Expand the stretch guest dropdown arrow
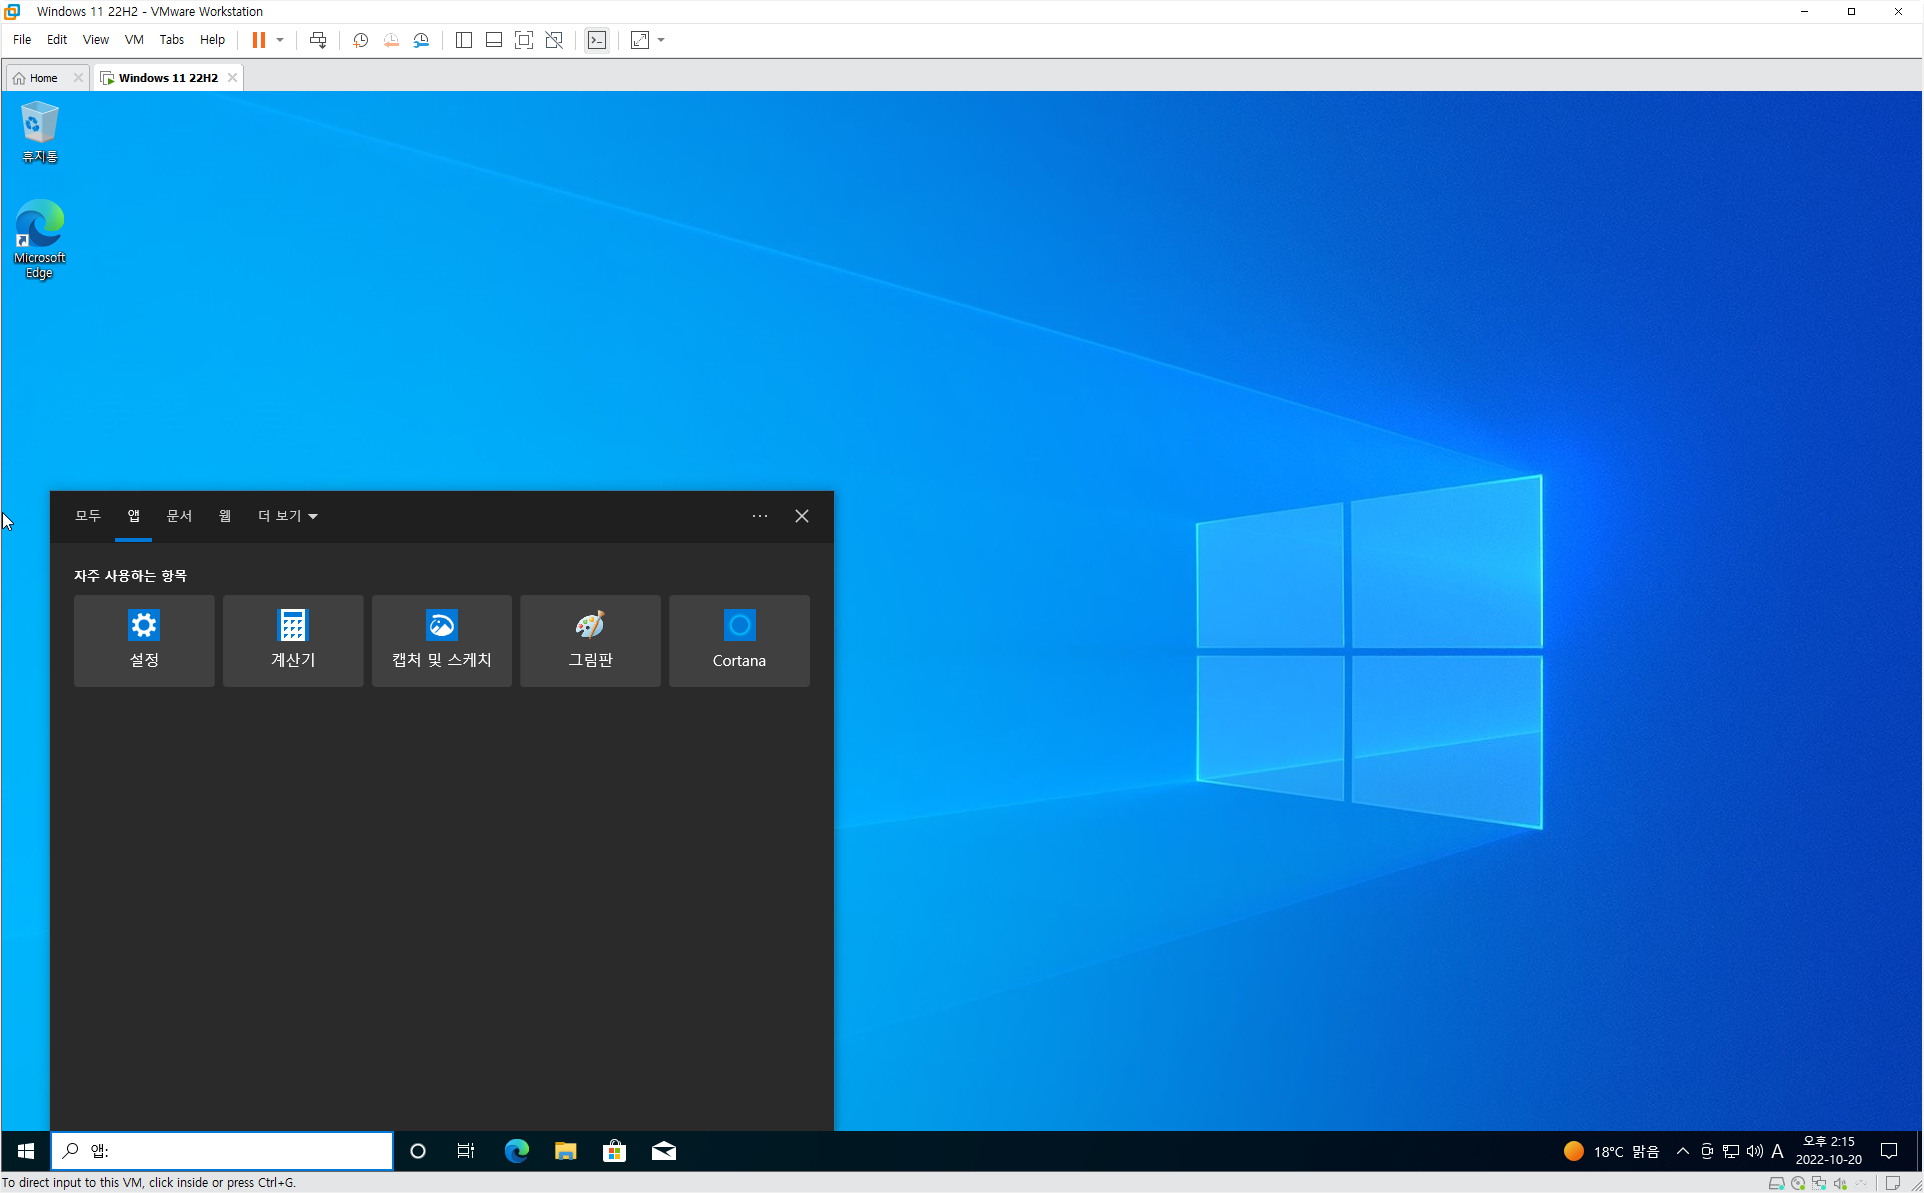Image resolution: width=1924 pixels, height=1193 pixels. (x=661, y=40)
